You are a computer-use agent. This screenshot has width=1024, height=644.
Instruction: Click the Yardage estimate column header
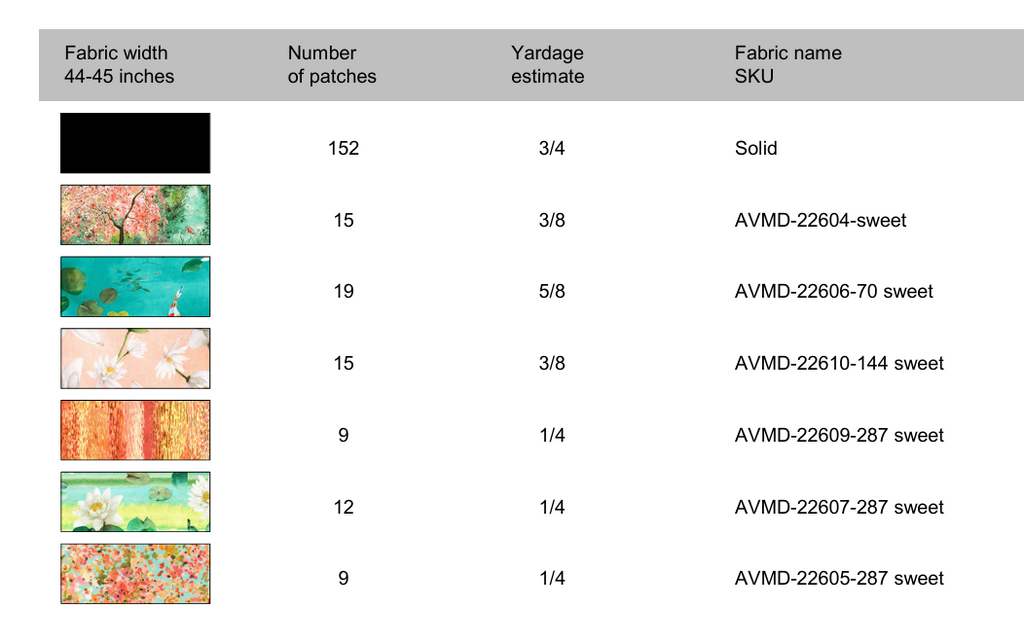[x=547, y=65]
